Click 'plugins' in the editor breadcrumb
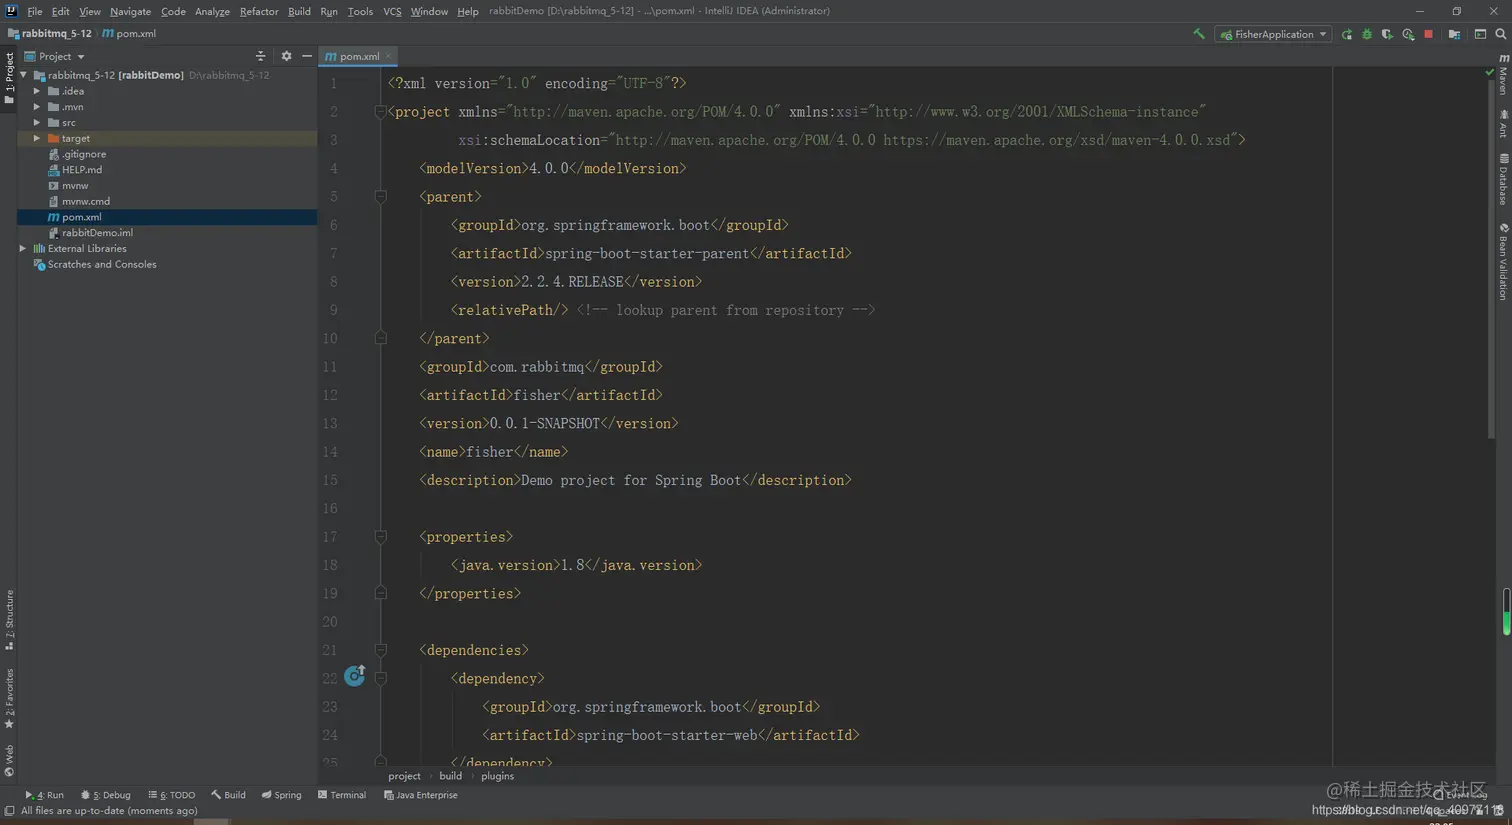Viewport: 1512px width, 825px height. point(497,777)
